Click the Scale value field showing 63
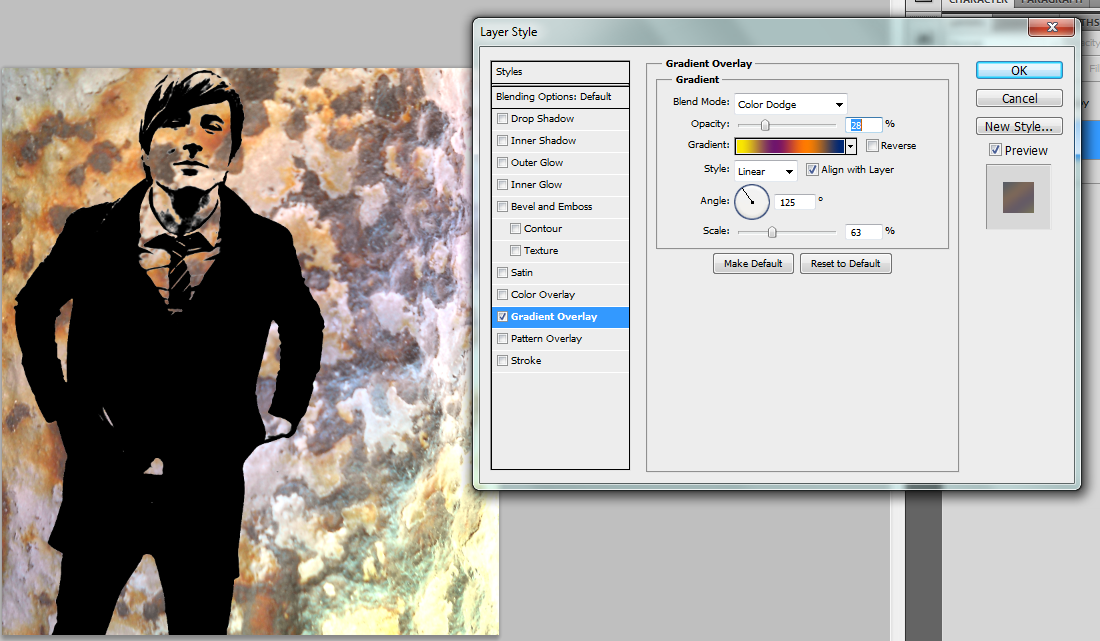The width and height of the screenshot is (1100, 641). (x=864, y=232)
